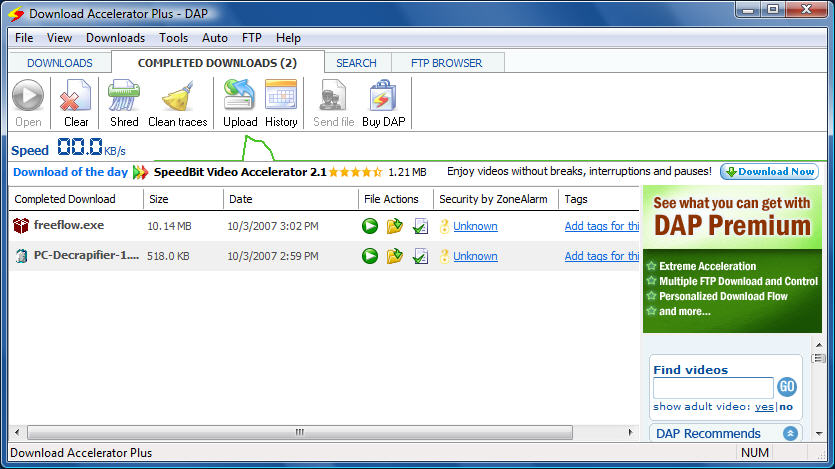Click the horizontal scrollbar left arrow

[x=17, y=432]
